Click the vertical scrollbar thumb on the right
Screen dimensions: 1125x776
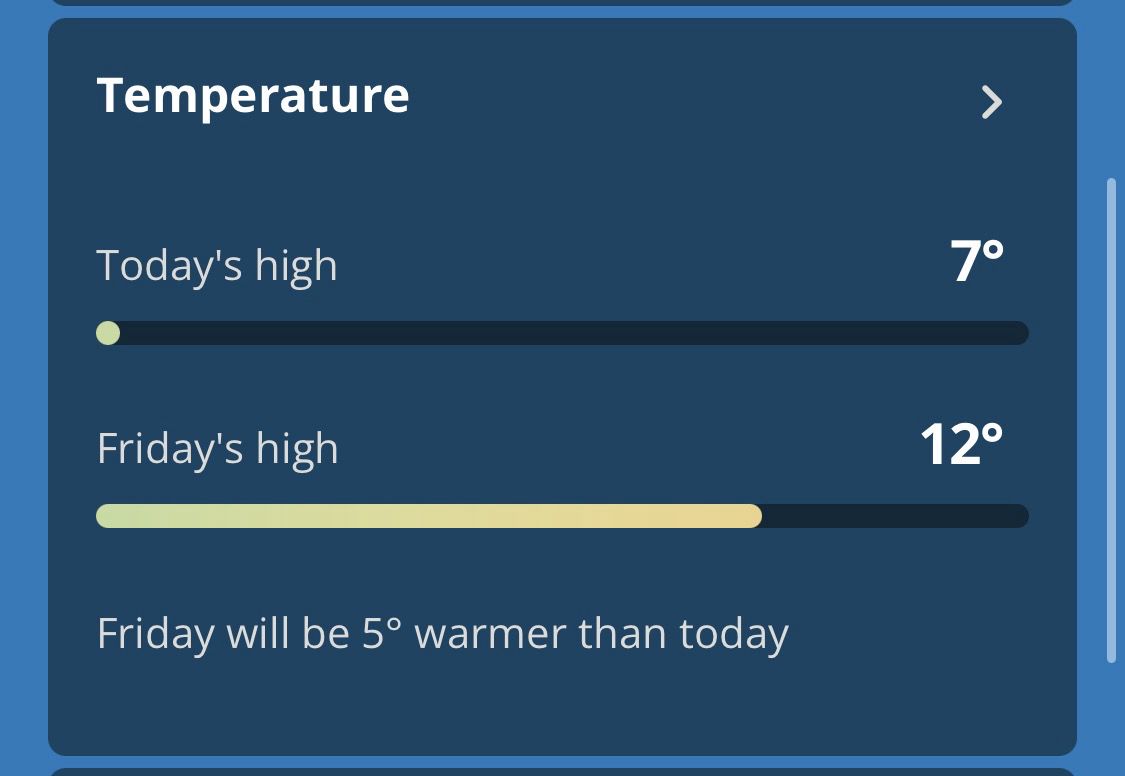pyautogui.click(x=1111, y=420)
